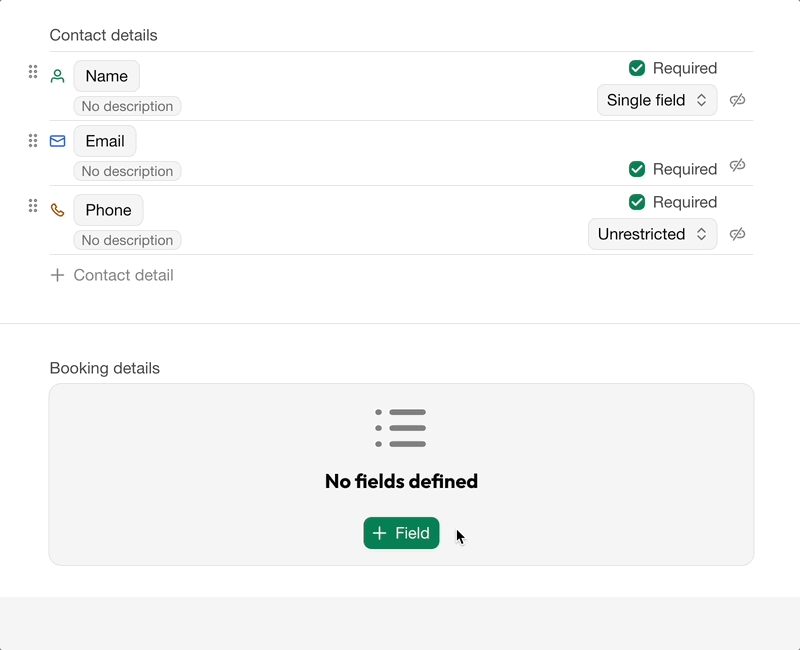Screen dimensions: 800x650
Task: Open the Unrestricted phone dropdown
Action: [x=652, y=234]
